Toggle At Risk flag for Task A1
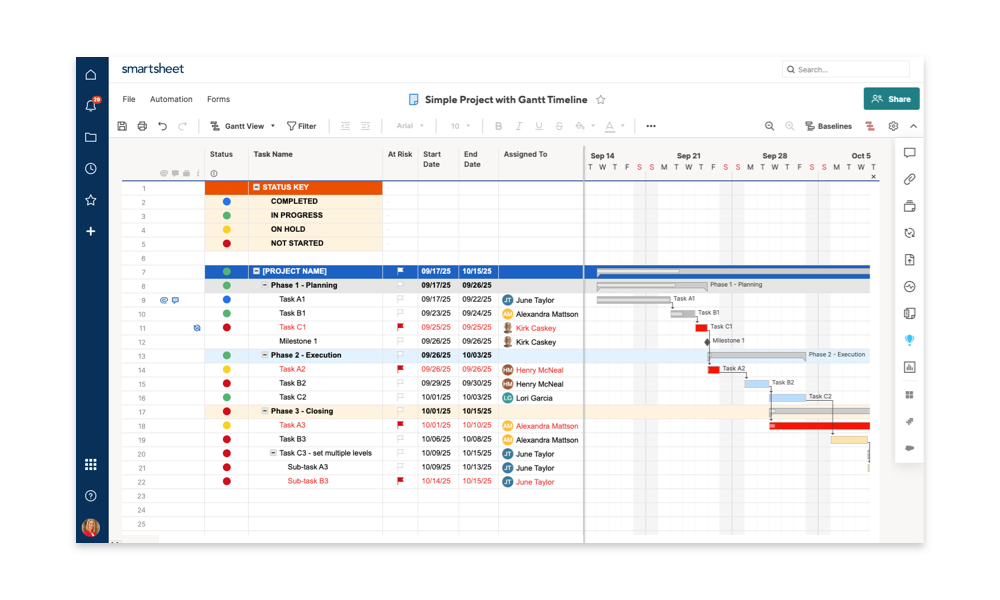This screenshot has height=600, width=1000. tap(401, 299)
